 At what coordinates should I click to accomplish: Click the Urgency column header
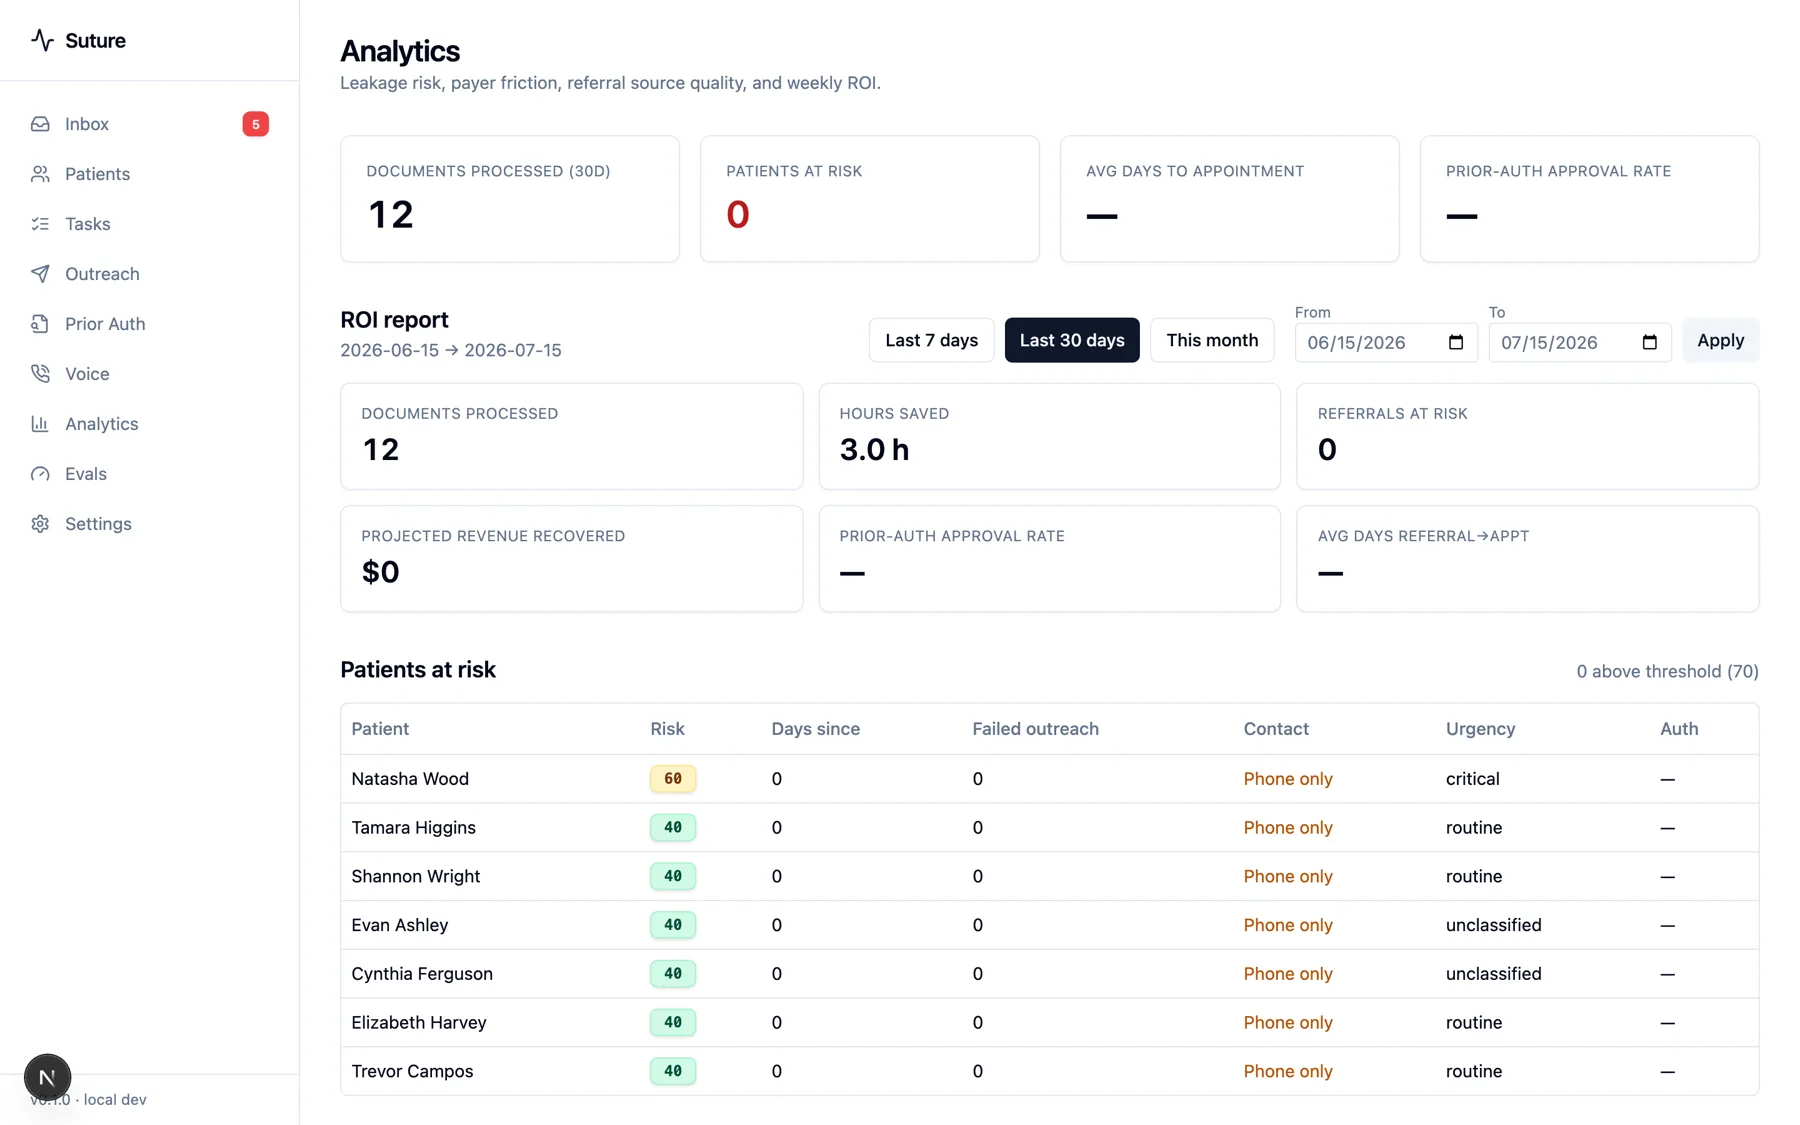[x=1480, y=729]
